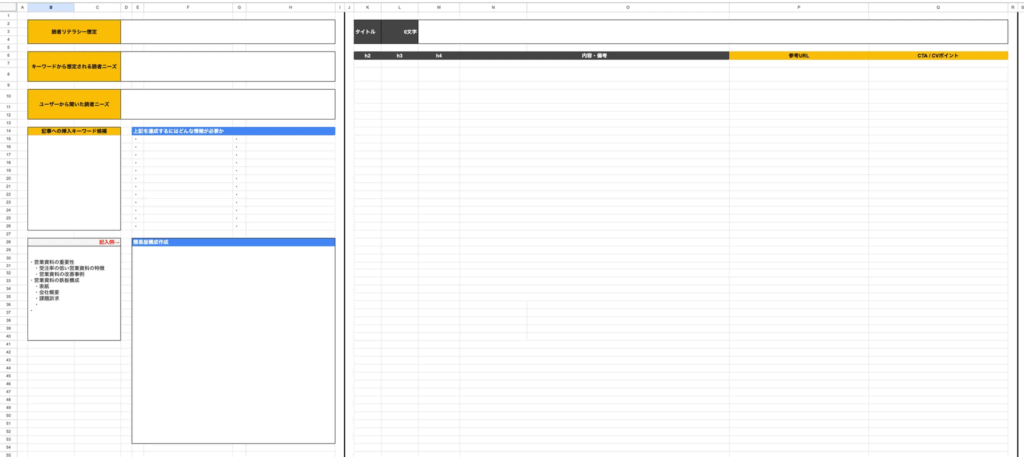Screen dimensions: 1024x457
Task: Click the 上記を達成するにはどんな情報が必要か header
Action: point(233,131)
